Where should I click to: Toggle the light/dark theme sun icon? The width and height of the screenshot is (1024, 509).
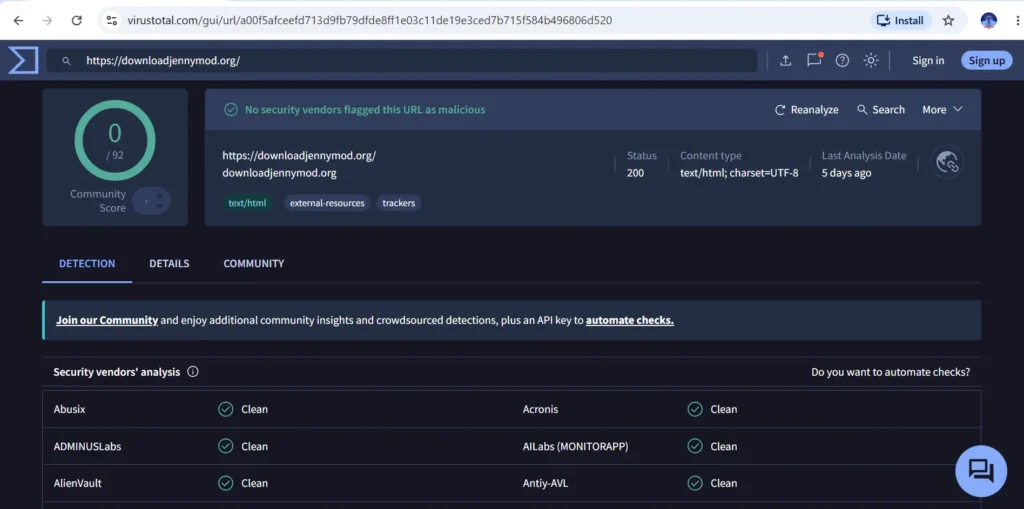pyautogui.click(x=871, y=61)
